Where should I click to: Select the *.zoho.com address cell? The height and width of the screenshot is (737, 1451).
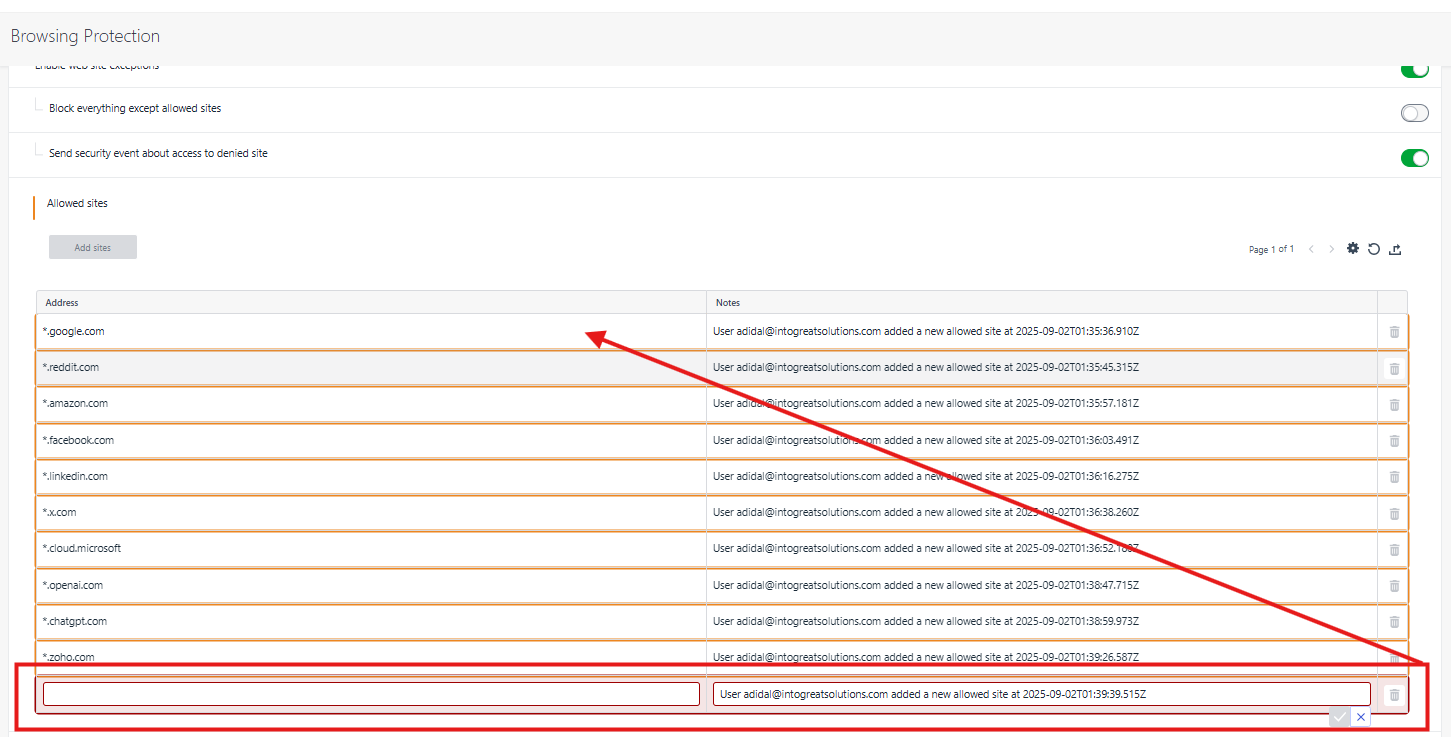tap(371, 657)
